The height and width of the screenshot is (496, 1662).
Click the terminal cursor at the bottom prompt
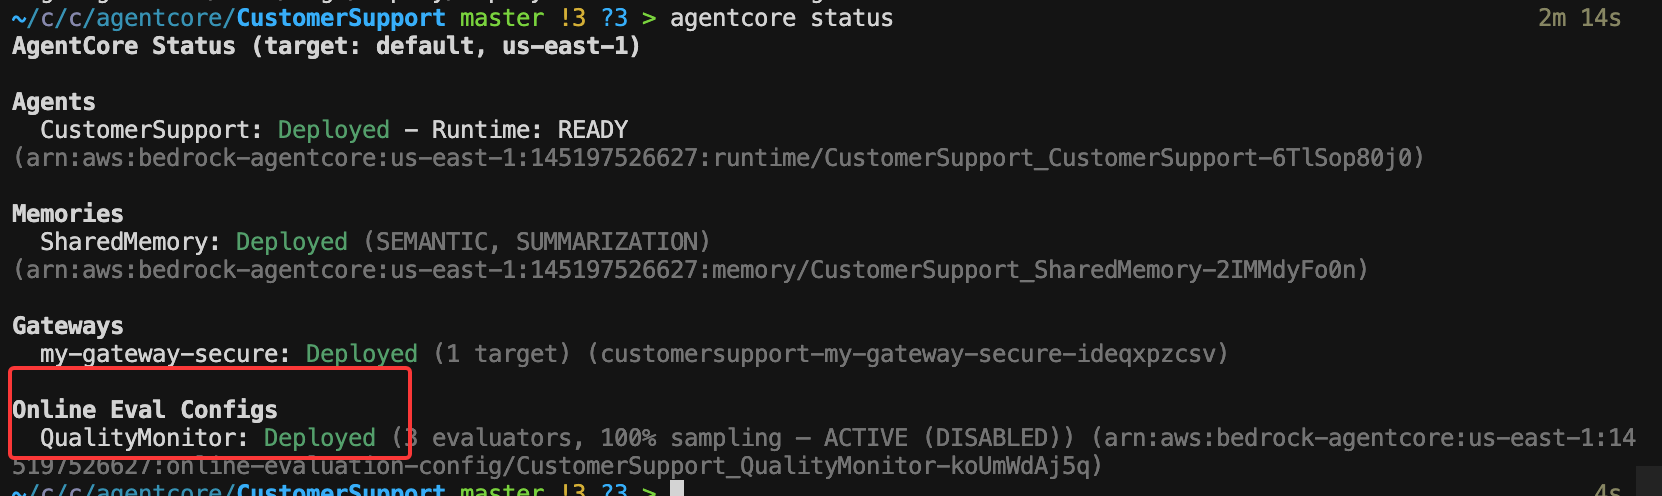pos(677,489)
